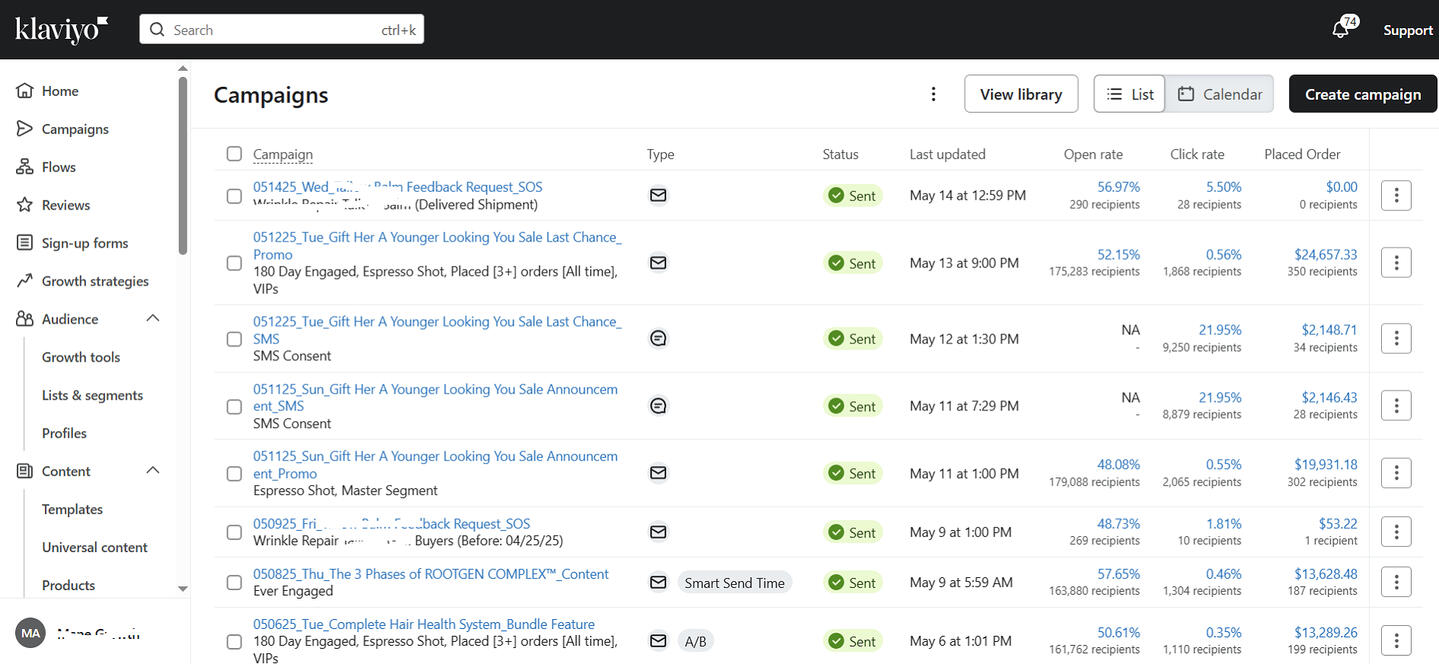Click the Flows sidebar icon
This screenshot has height=664, width=1439.
tap(25, 167)
